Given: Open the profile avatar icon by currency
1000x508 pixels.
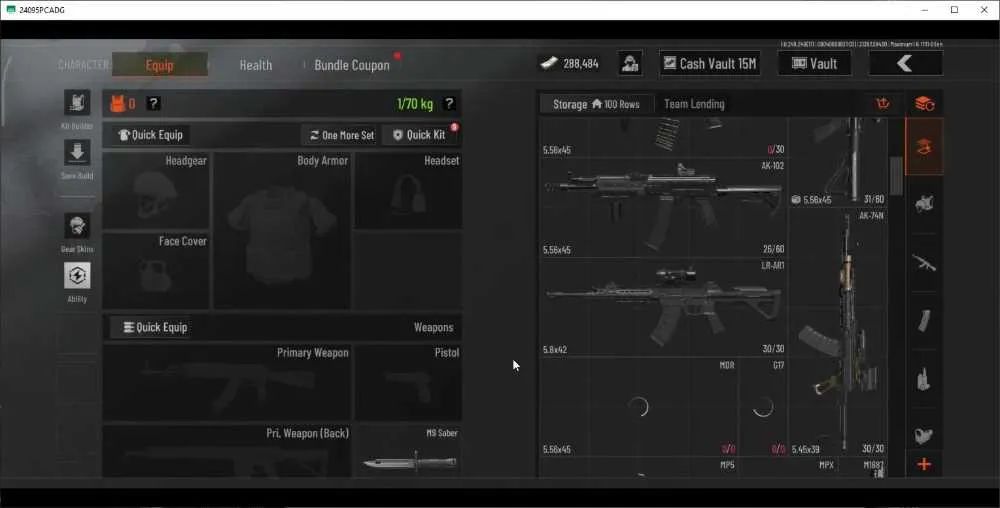Looking at the screenshot, I should tap(630, 63).
